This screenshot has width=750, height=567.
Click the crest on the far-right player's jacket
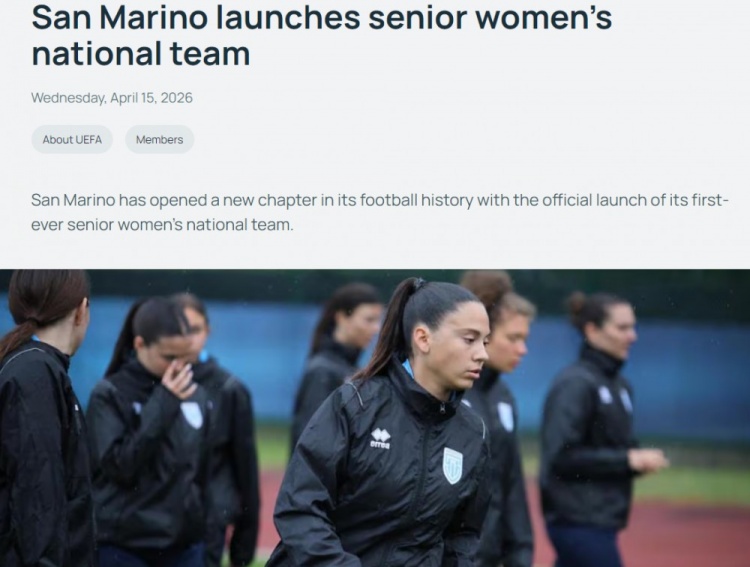[626, 400]
